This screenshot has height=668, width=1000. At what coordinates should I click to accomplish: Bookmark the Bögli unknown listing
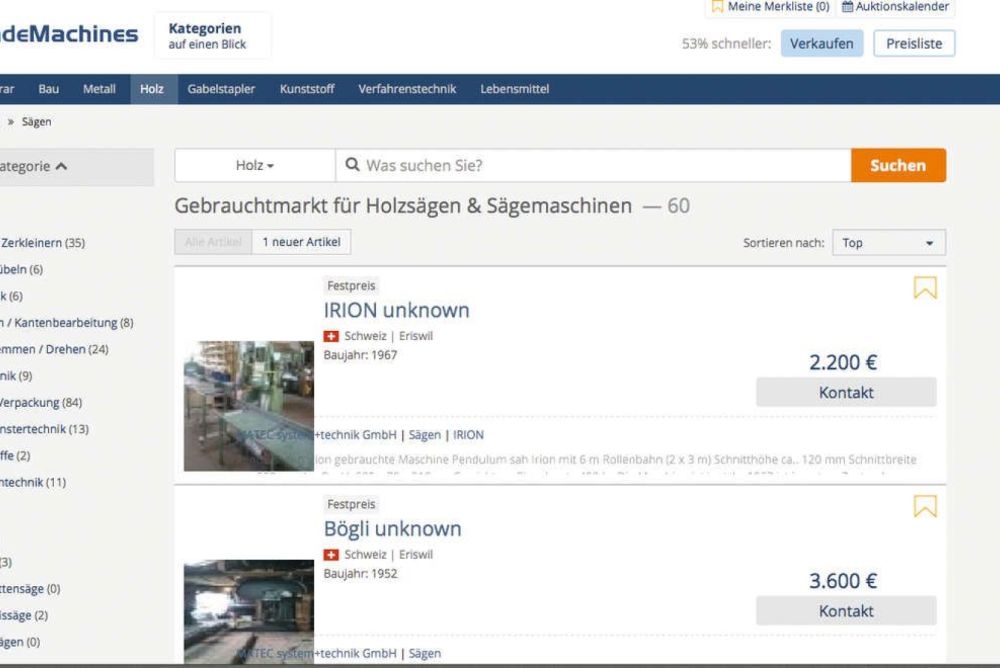[x=925, y=507]
